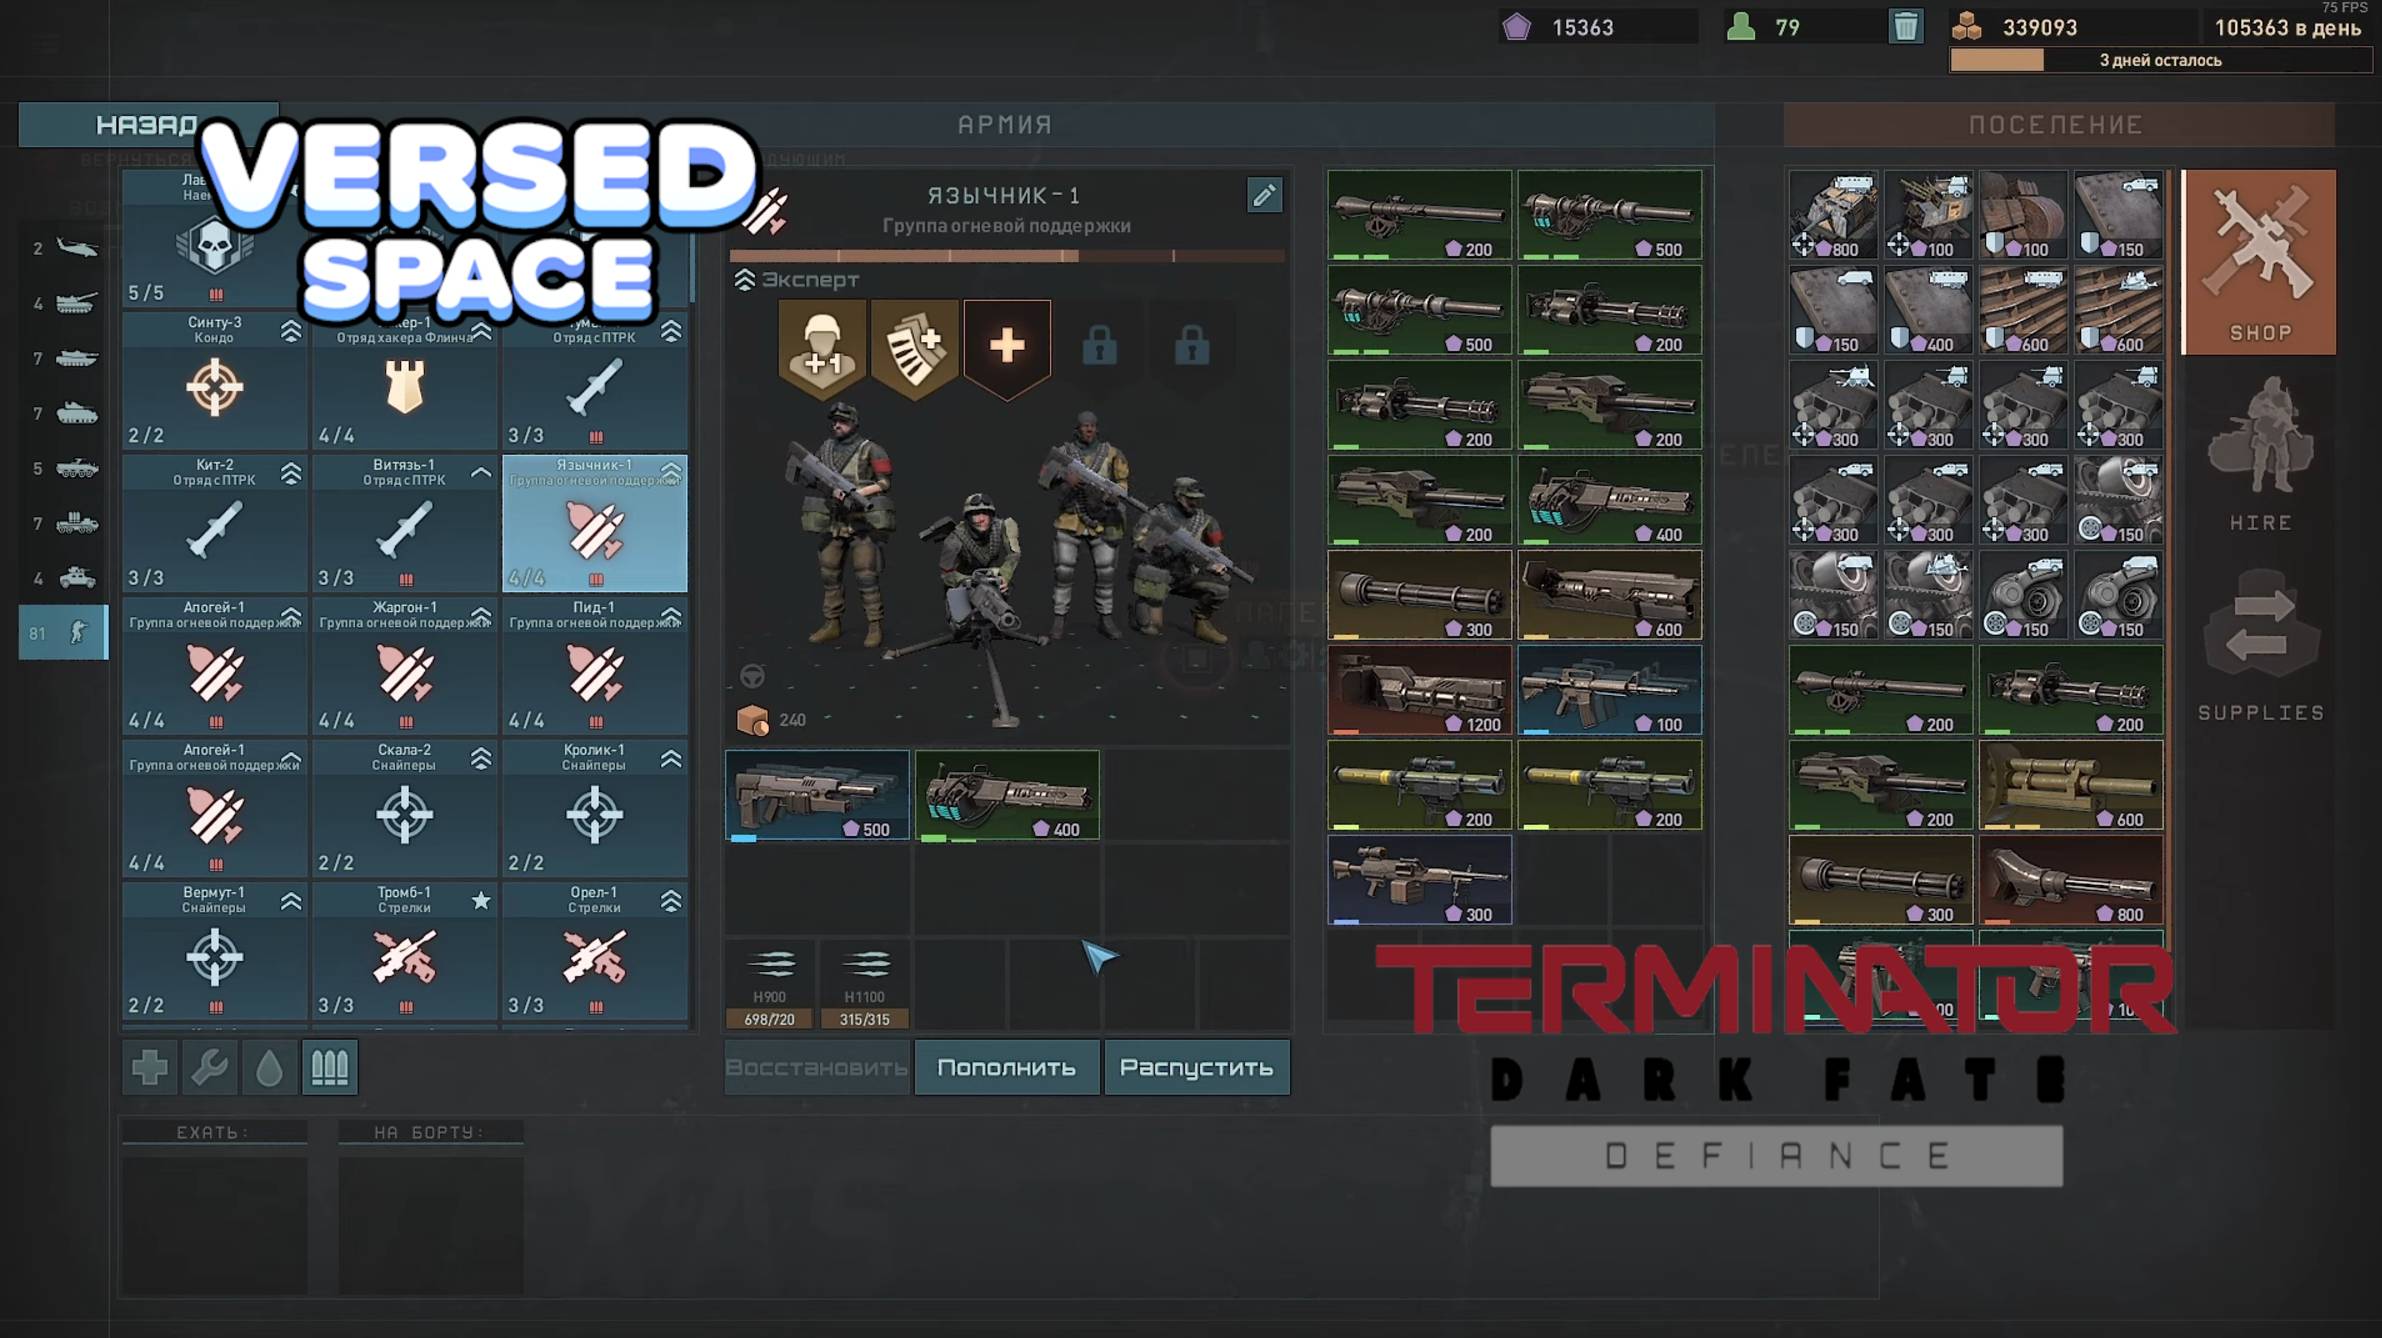Select infantry category with 81 units
The width and height of the screenshot is (2382, 1338).
pyautogui.click(x=63, y=632)
